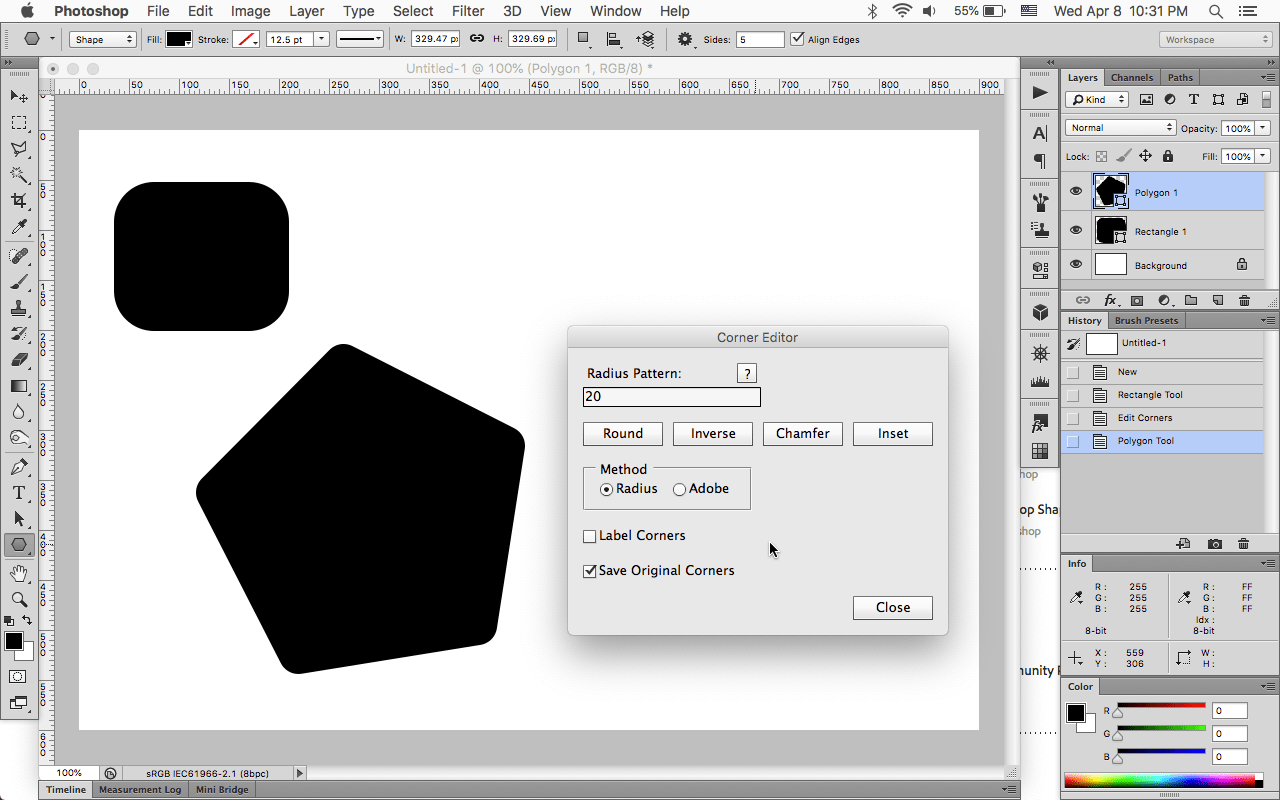Select the Gradient tool
The image size is (1280, 800).
[18, 387]
